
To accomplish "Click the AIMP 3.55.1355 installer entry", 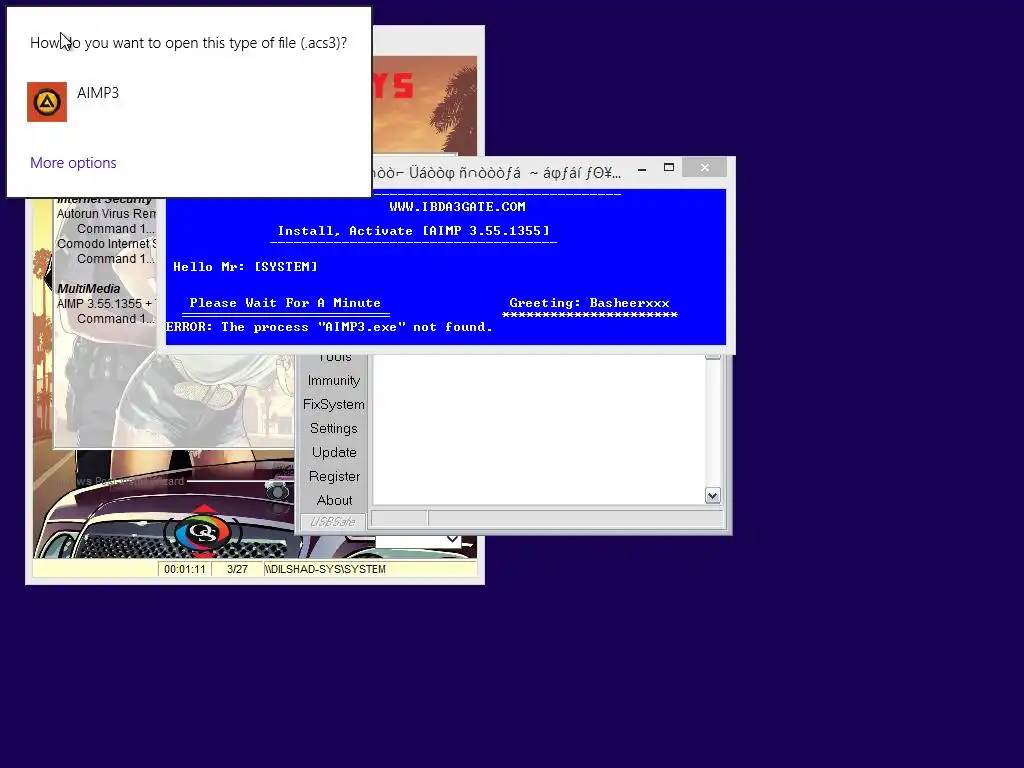I will coord(106,304).
